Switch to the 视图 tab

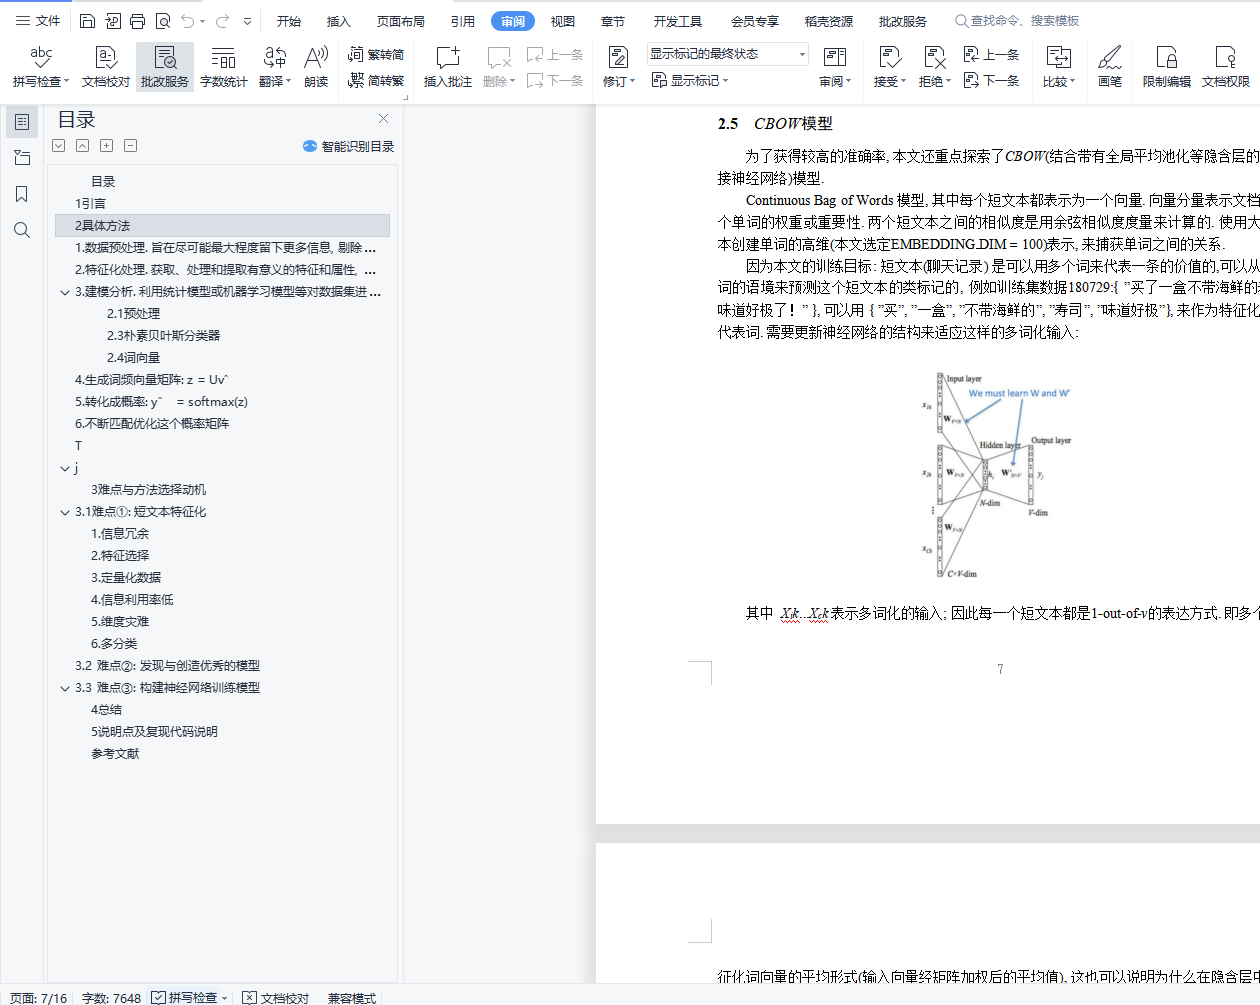tap(563, 21)
